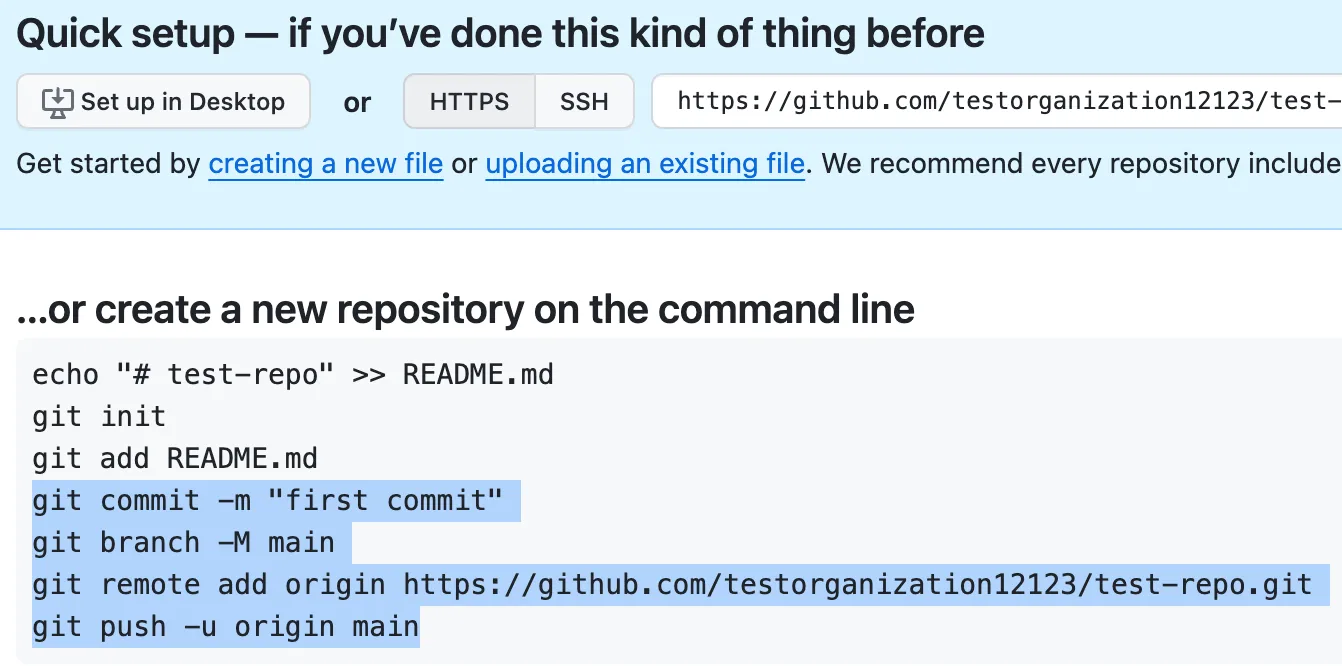1342x666 pixels.
Task: Click the "or" text beside HTTPS
Action: [357, 102]
